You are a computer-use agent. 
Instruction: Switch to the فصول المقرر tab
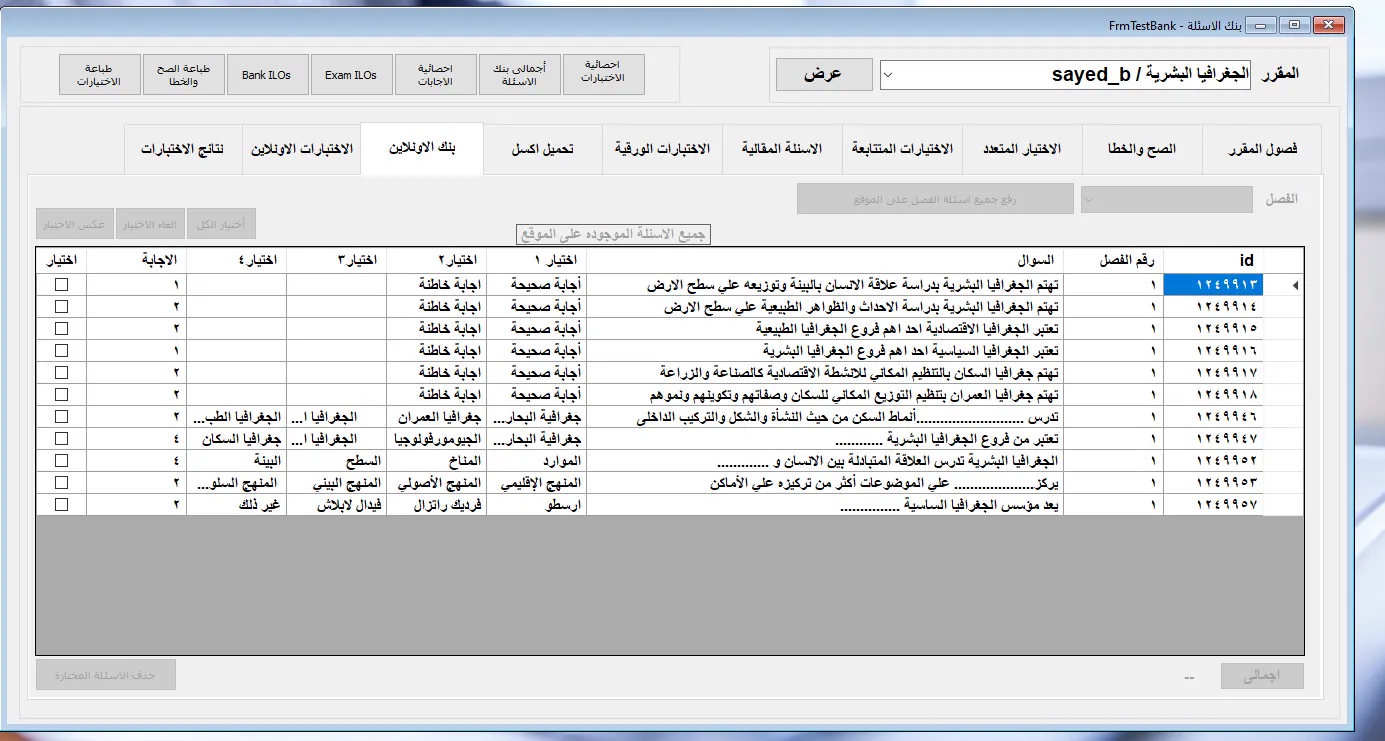point(1262,150)
